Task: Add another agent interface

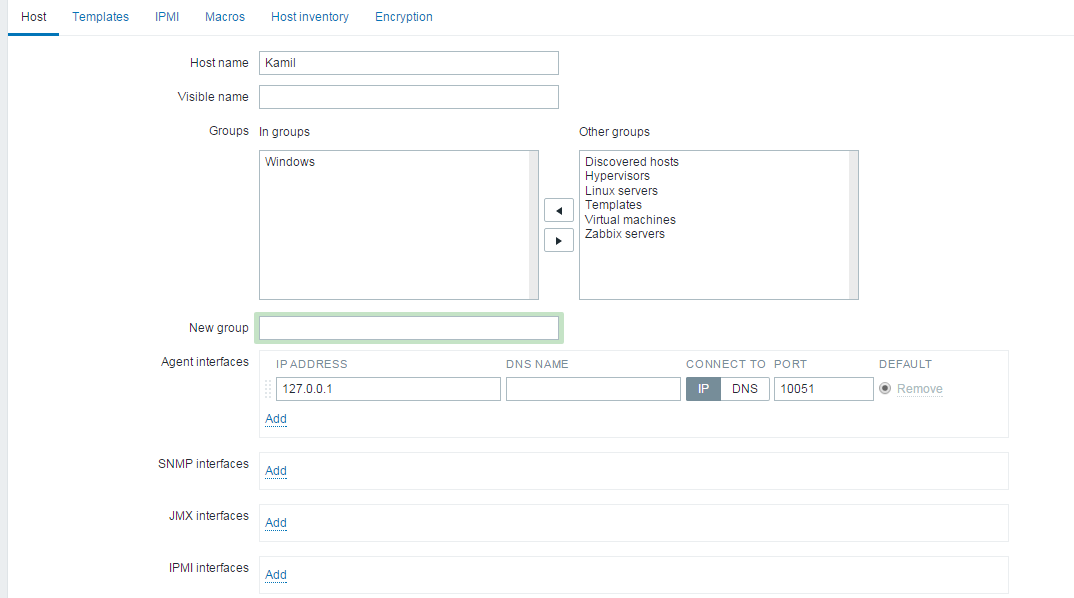Action: coord(275,419)
